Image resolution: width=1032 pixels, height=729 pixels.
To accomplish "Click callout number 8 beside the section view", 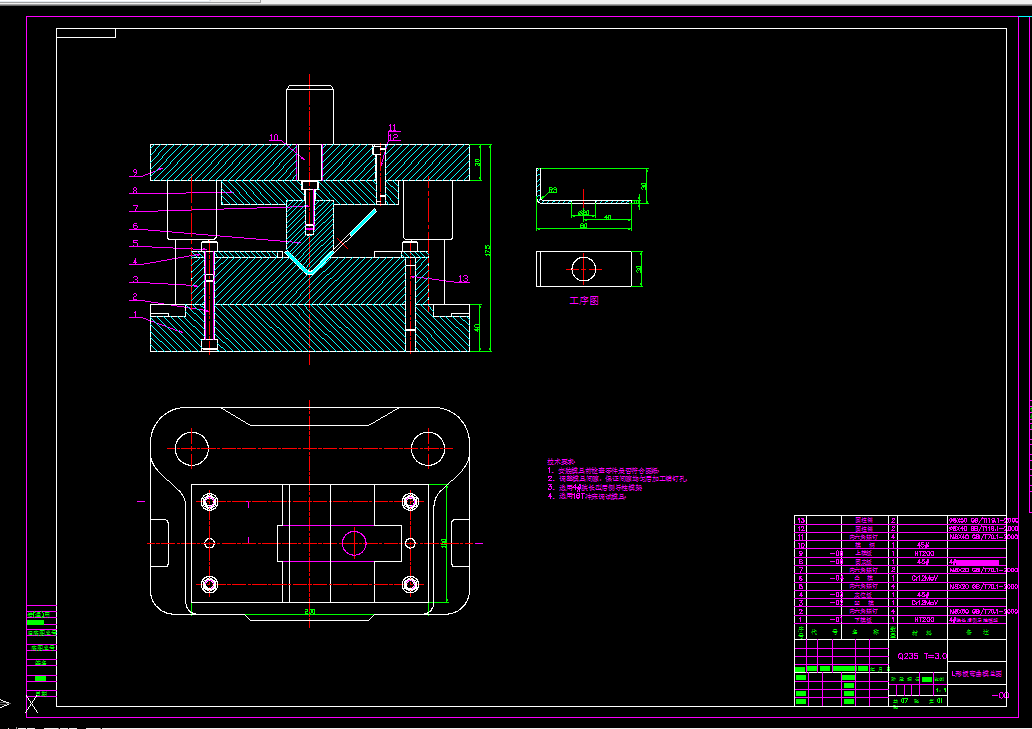I will click(x=135, y=190).
